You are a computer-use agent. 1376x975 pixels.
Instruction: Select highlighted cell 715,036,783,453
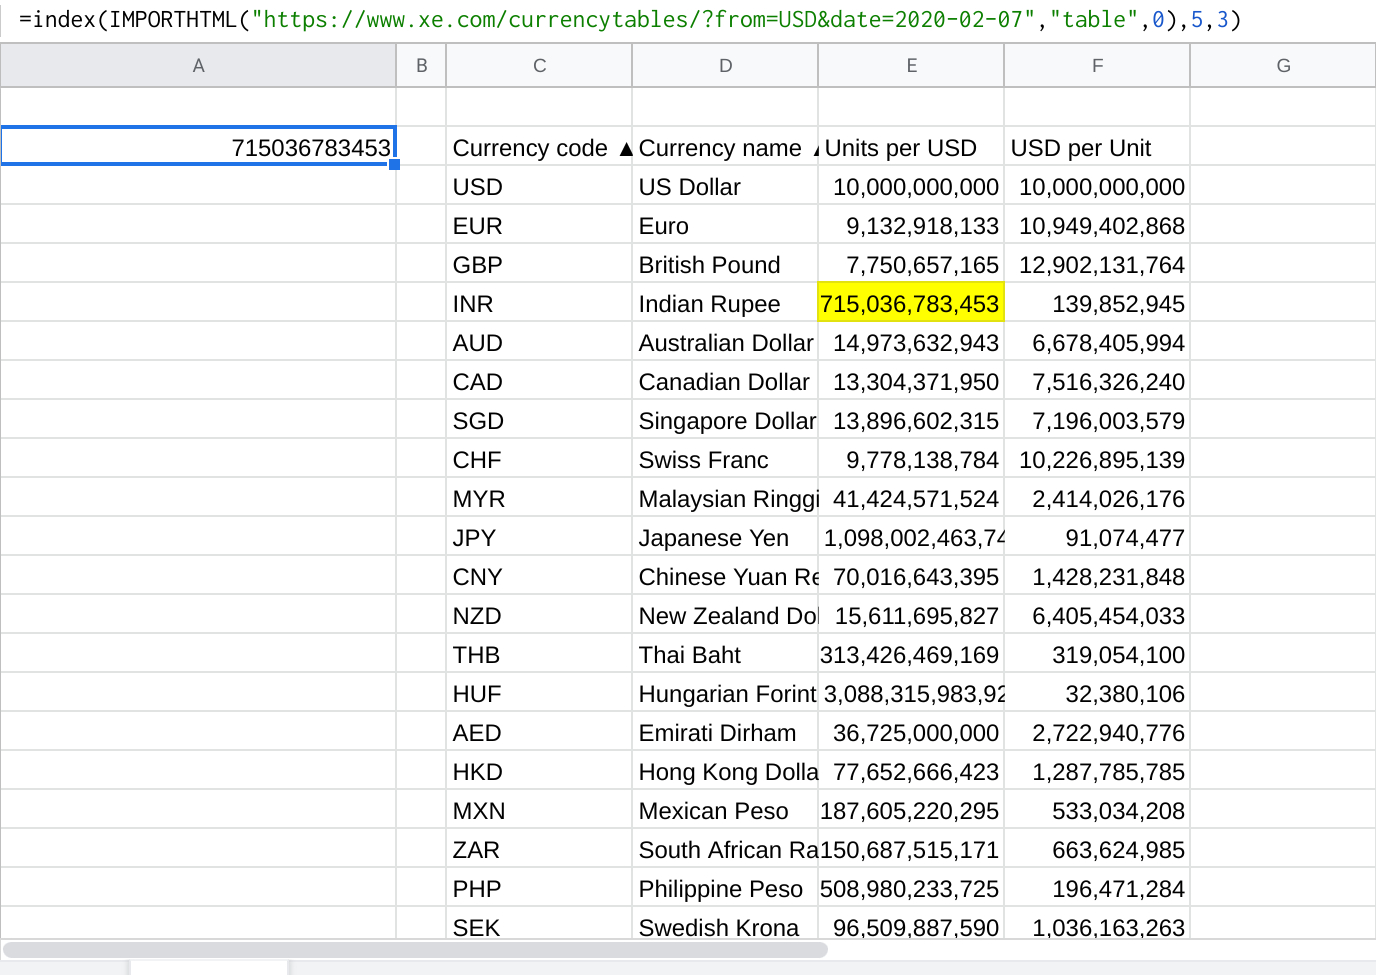[911, 302]
